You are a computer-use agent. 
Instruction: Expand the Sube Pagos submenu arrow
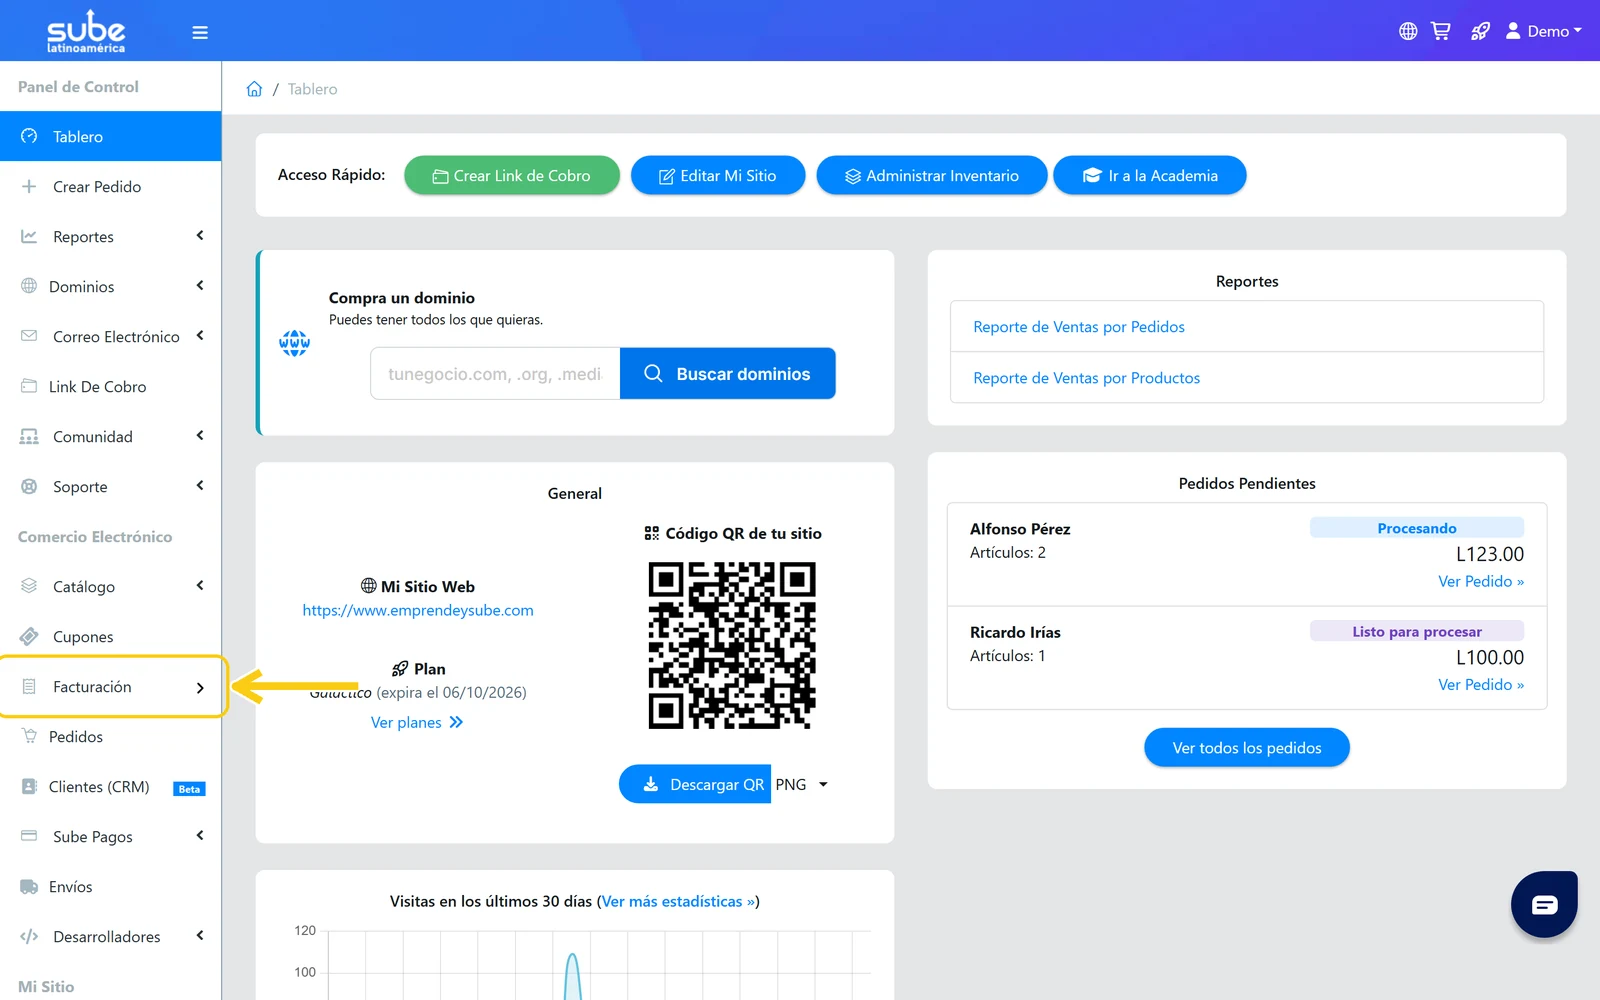pos(200,836)
